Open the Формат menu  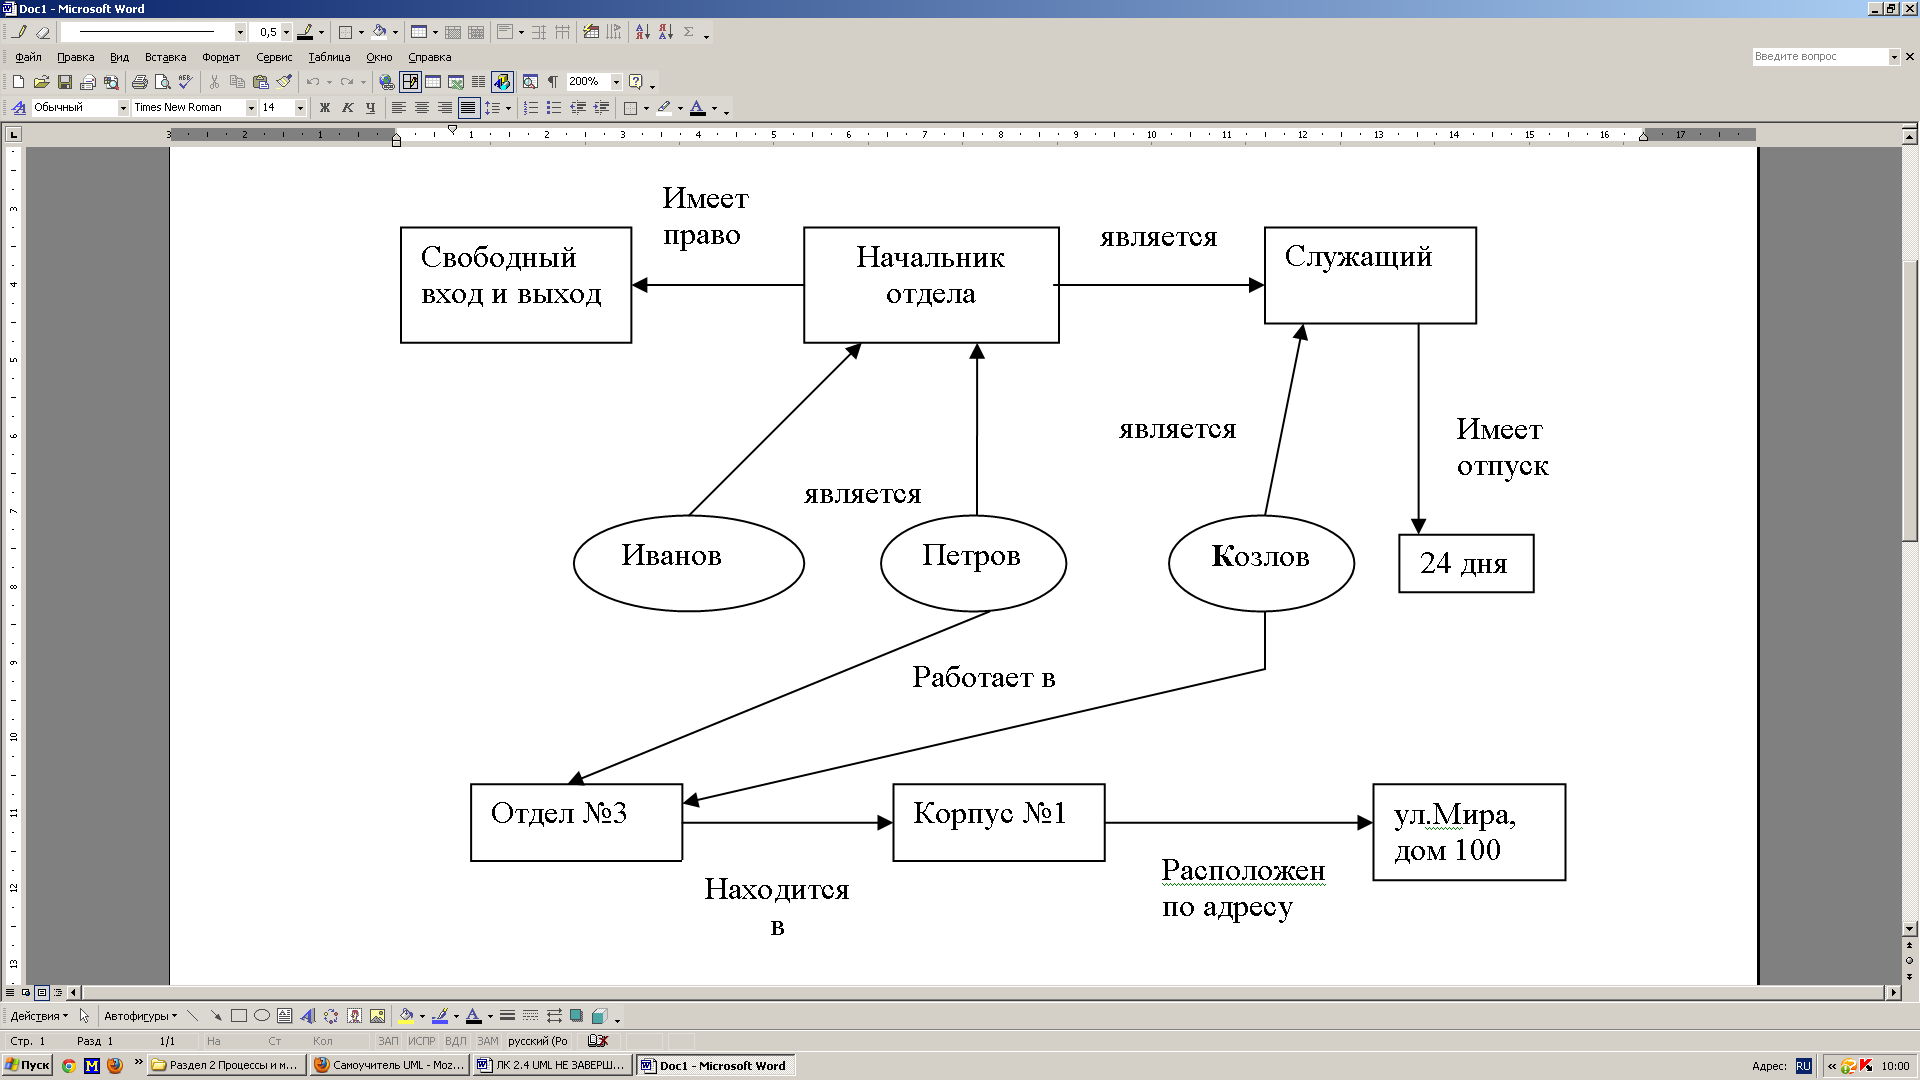coord(221,57)
